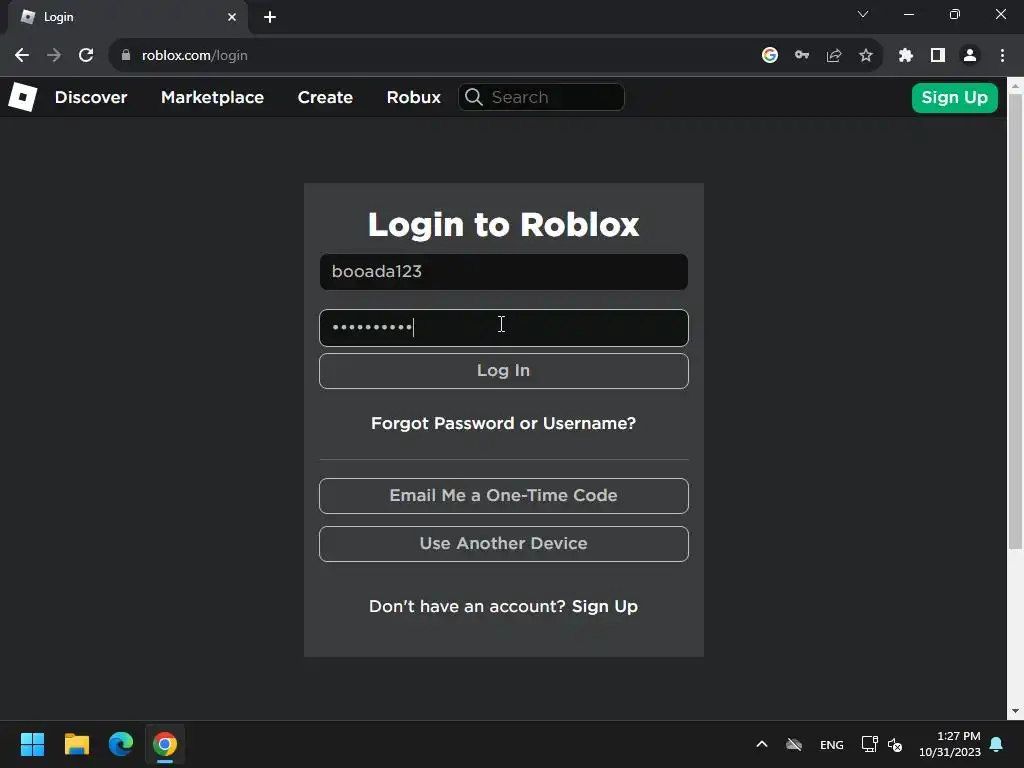Close the Login tab
Viewport: 1024px width, 768px height.
click(232, 17)
